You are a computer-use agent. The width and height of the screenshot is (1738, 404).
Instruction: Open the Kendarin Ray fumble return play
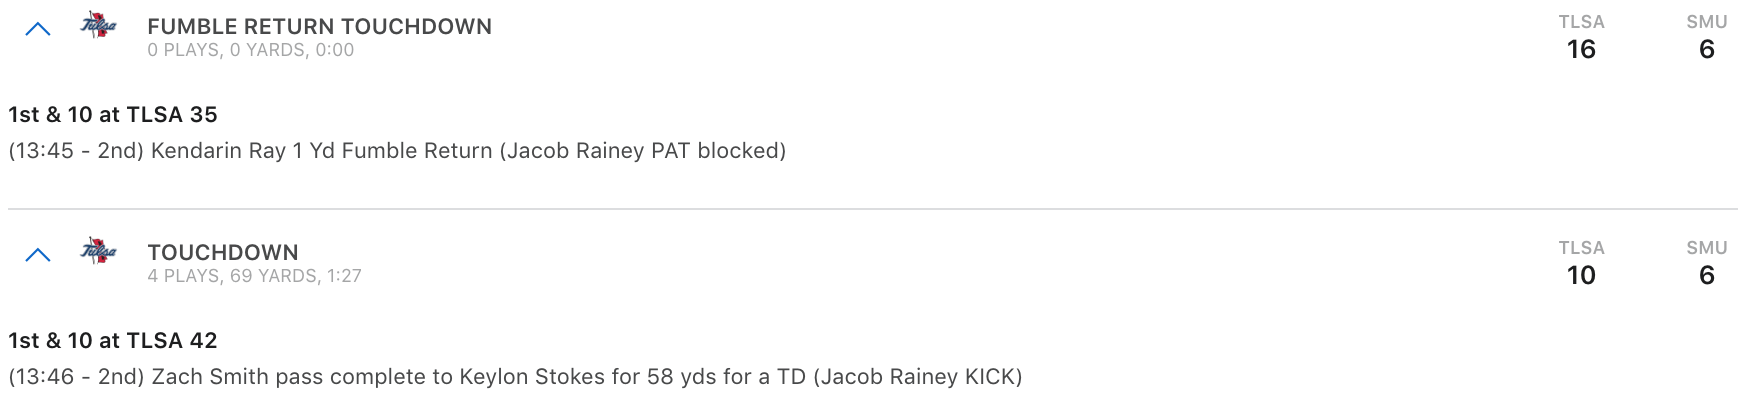(397, 151)
